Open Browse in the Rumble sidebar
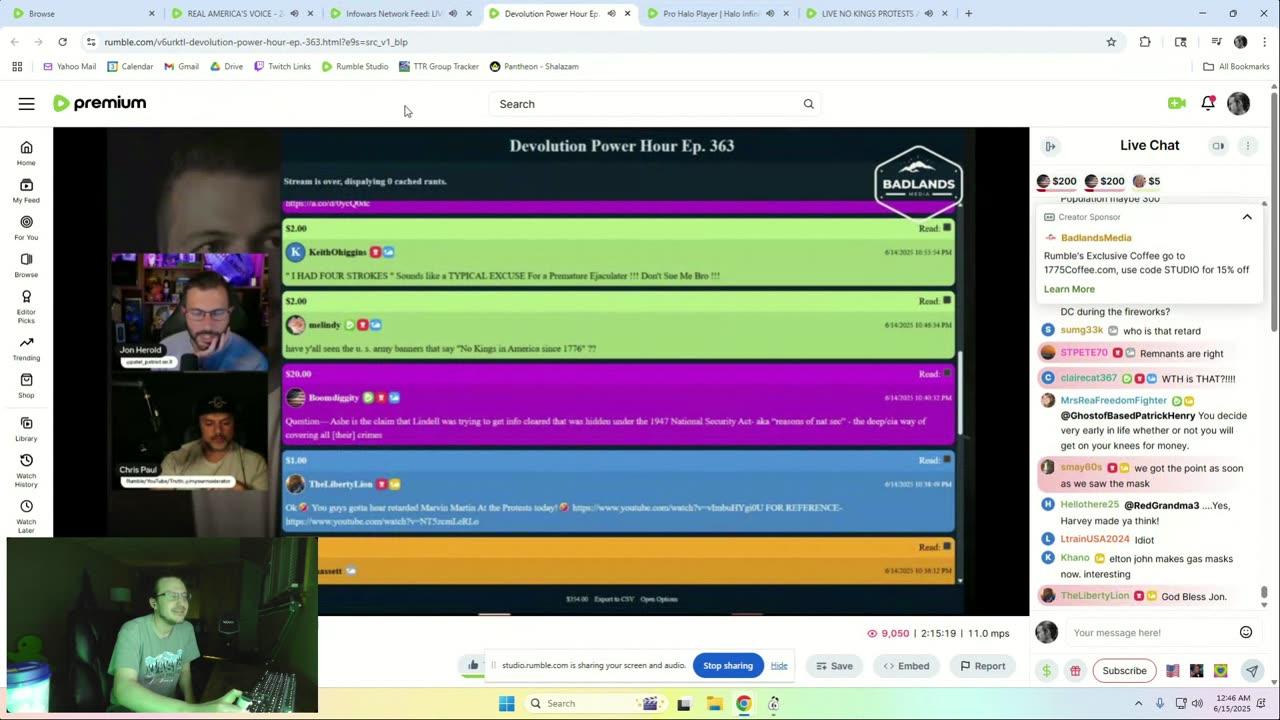The image size is (1280, 720). pyautogui.click(x=26, y=264)
